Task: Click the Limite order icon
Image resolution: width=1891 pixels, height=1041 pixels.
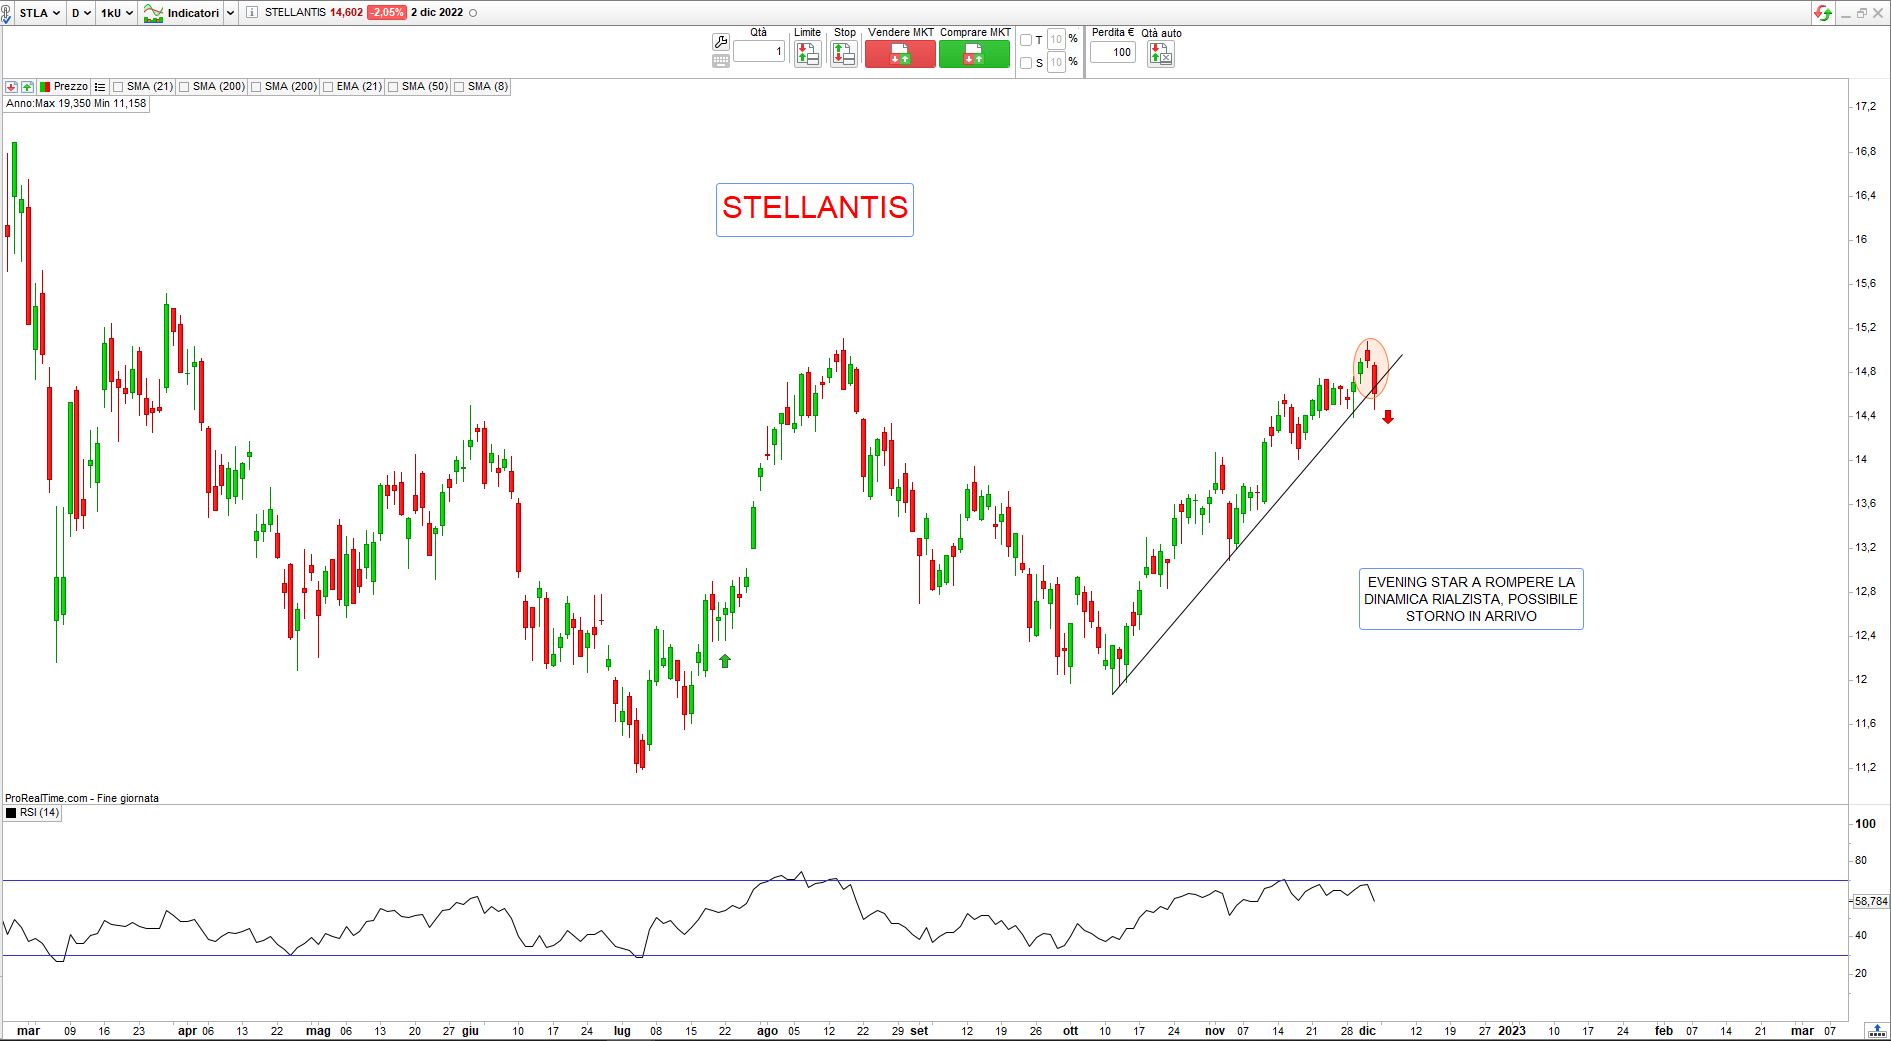Action: [807, 54]
